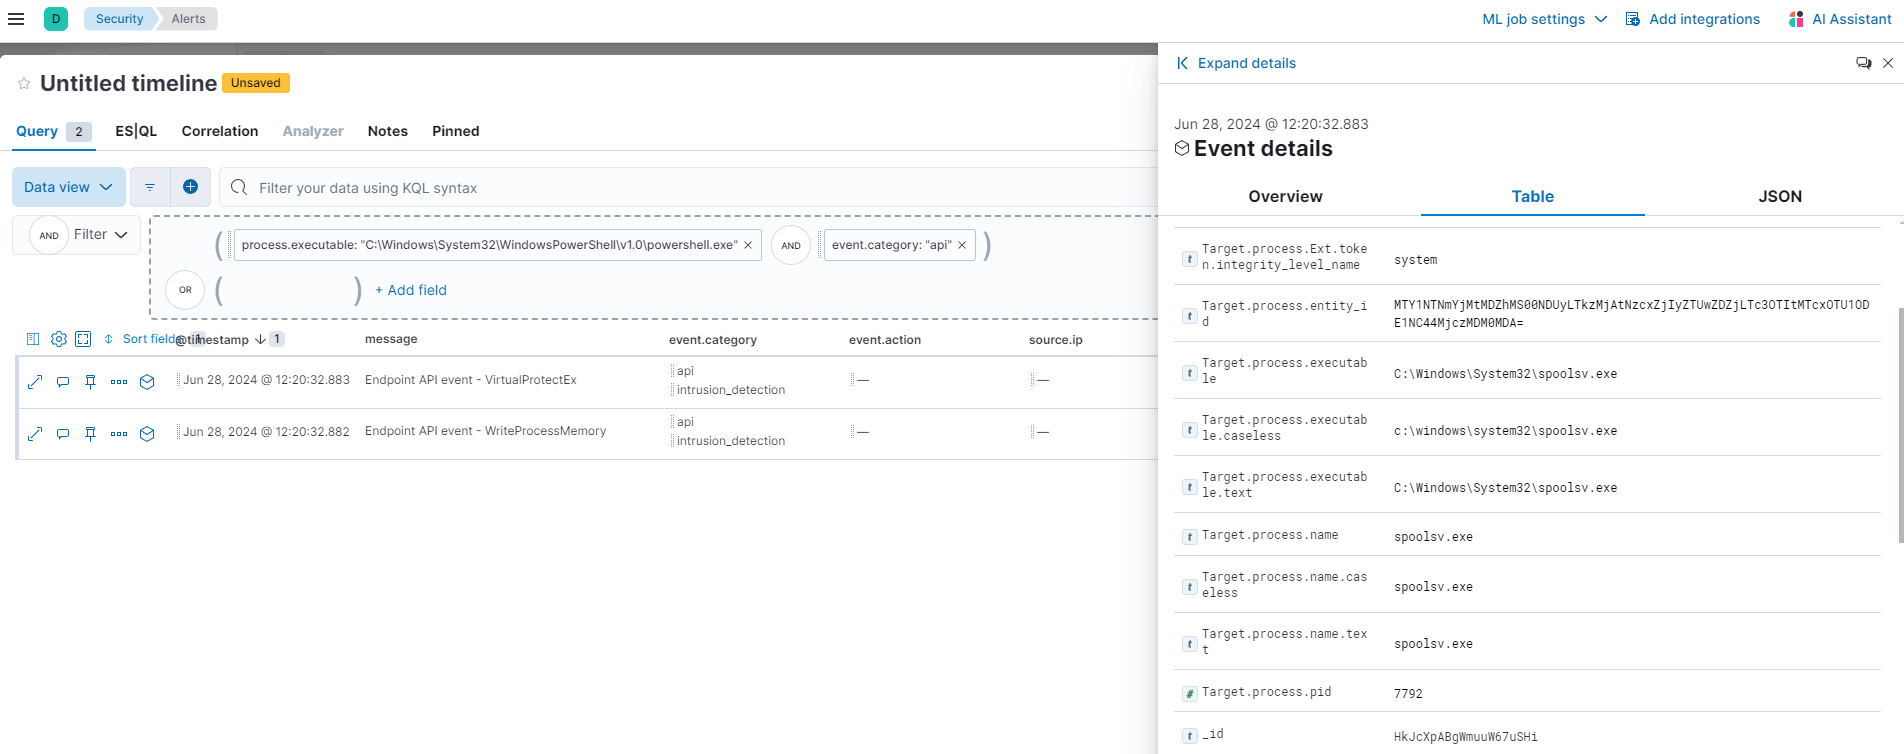Switch to the Correlation tab

(x=220, y=131)
